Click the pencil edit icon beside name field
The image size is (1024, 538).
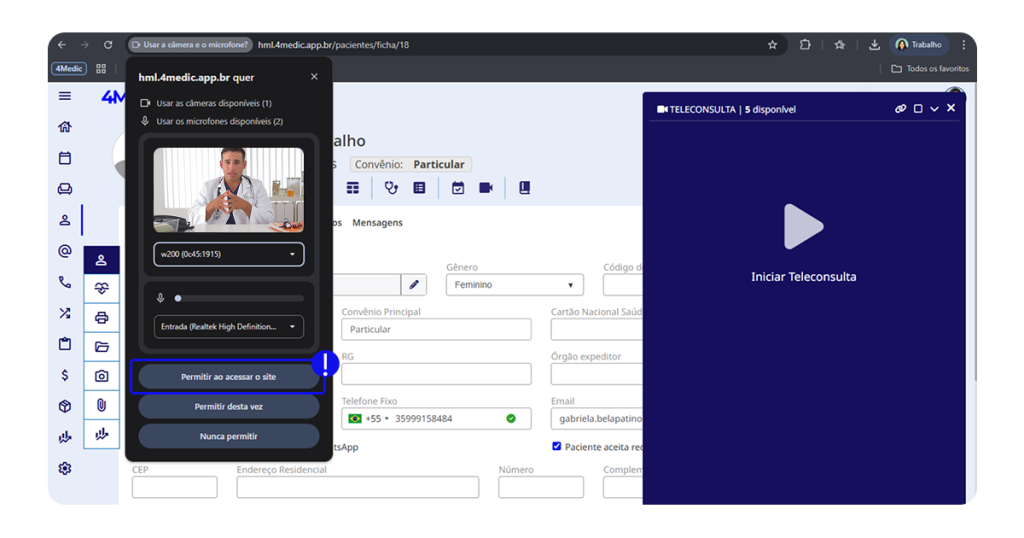click(x=414, y=285)
